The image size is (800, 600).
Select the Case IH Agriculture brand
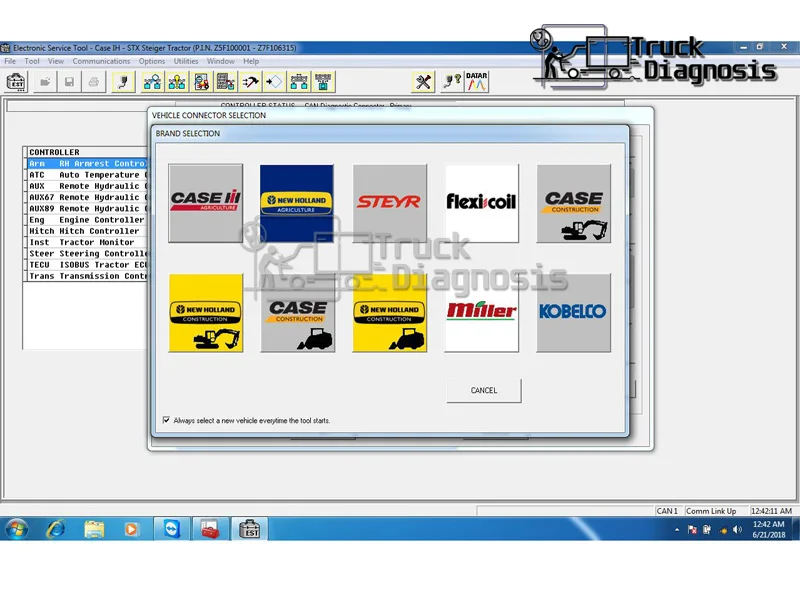tap(206, 203)
